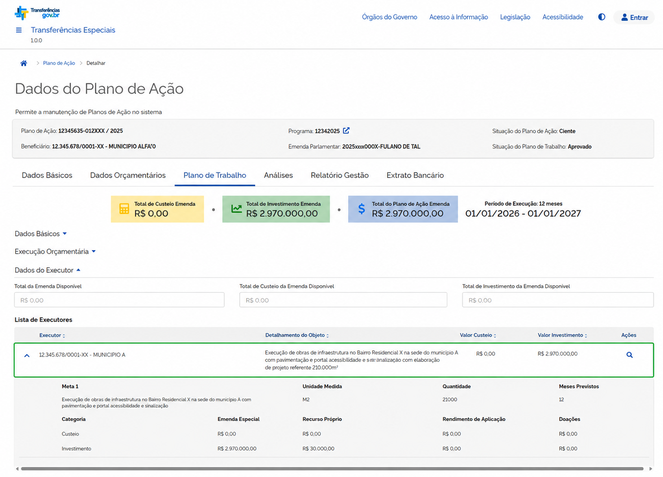Sort by Valor Custeio column
The width and height of the screenshot is (663, 477).
[478, 335]
